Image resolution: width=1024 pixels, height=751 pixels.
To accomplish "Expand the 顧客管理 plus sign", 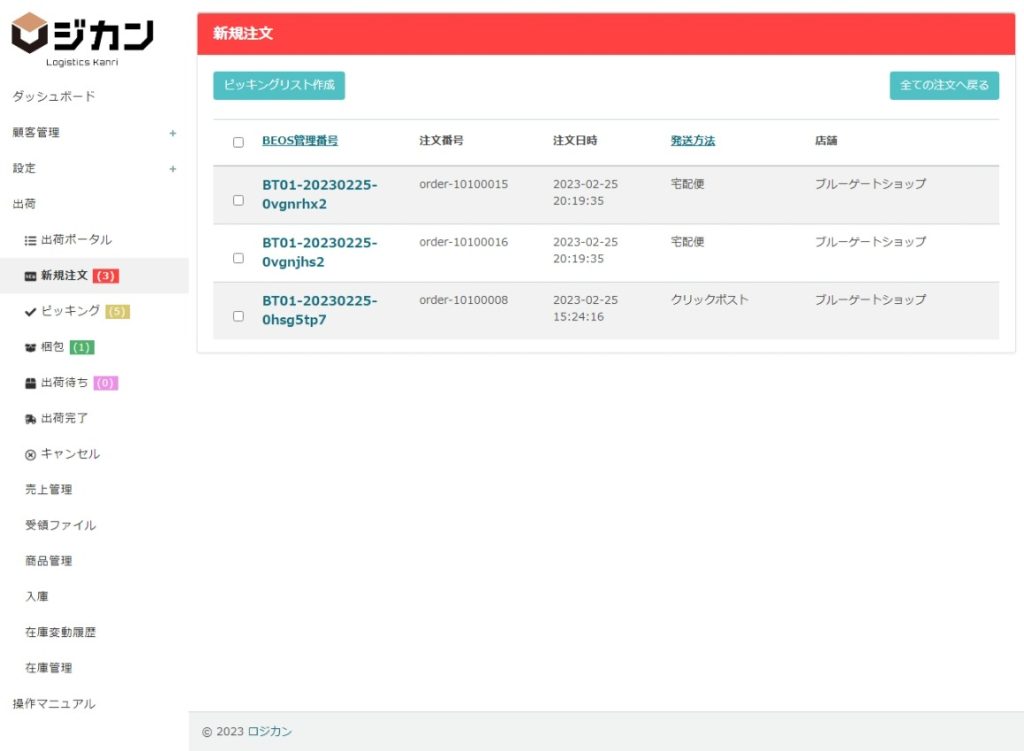I will coord(172,133).
